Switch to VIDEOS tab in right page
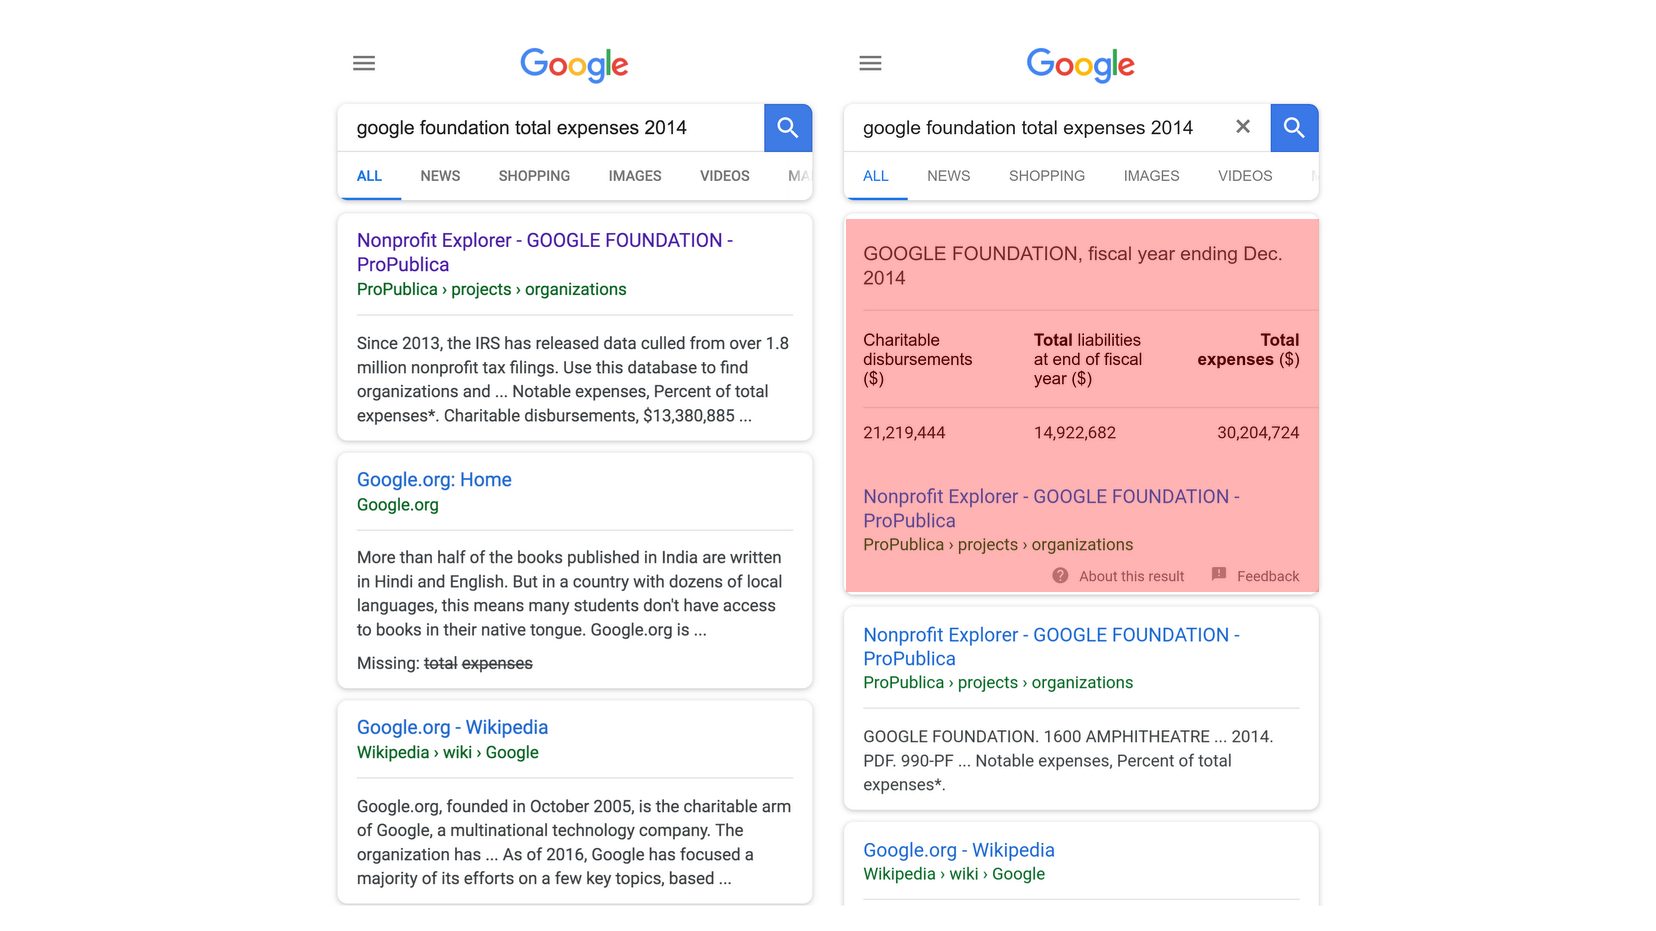1656x931 pixels. coord(1245,176)
